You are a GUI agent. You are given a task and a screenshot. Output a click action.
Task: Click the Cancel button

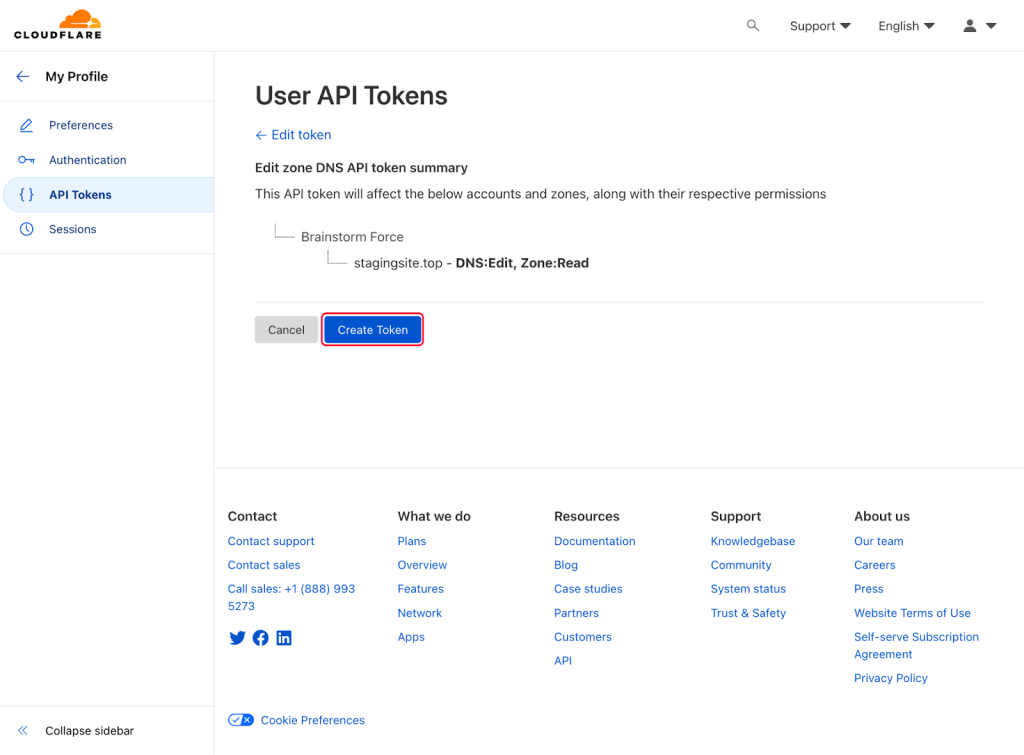tap(286, 330)
